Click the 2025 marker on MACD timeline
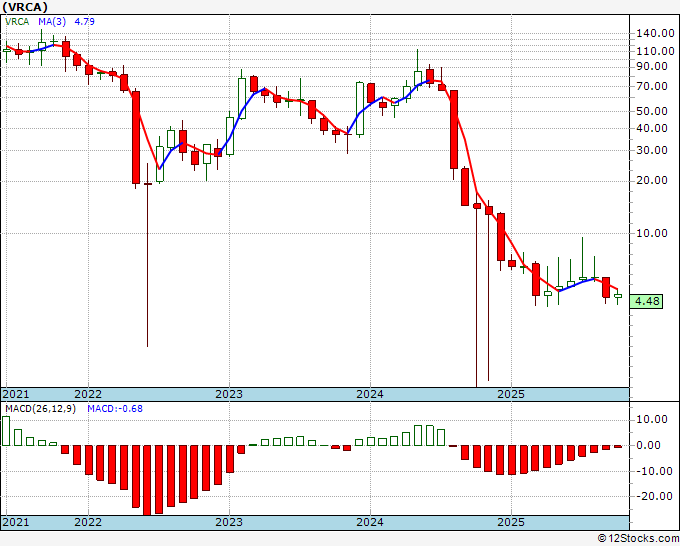The image size is (680, 546). tap(511, 522)
